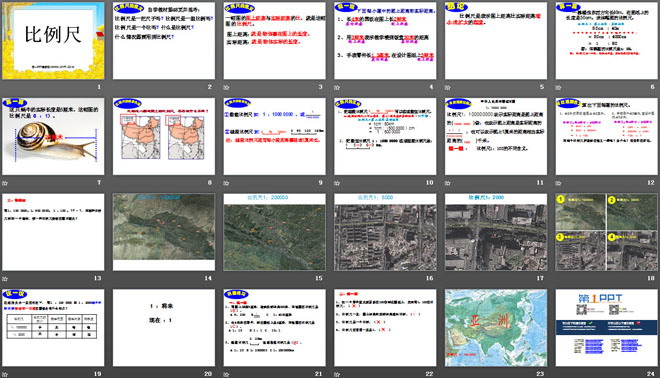This screenshot has width=660, height=378.
Task: Select slide 17 with scale 1:2000 aerial view
Action: coord(496,232)
